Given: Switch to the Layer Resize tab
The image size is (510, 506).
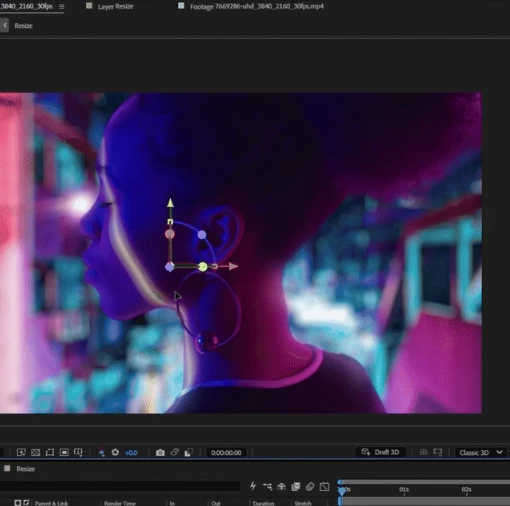Looking at the screenshot, I should (x=116, y=6).
